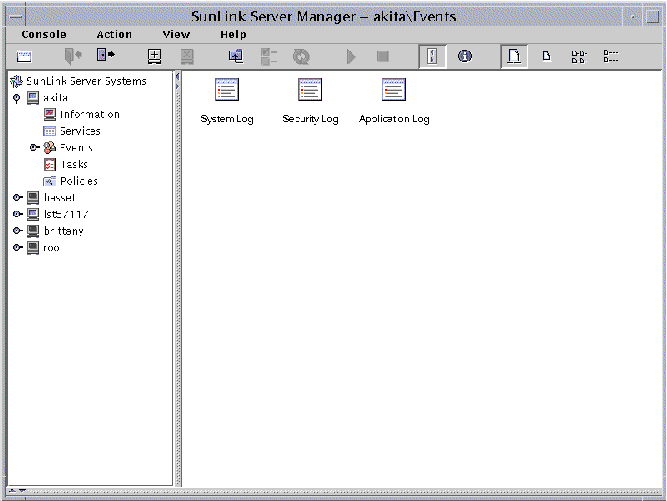Click the split pane collapse-left arrow
667x501 pixels.
point(178,77)
